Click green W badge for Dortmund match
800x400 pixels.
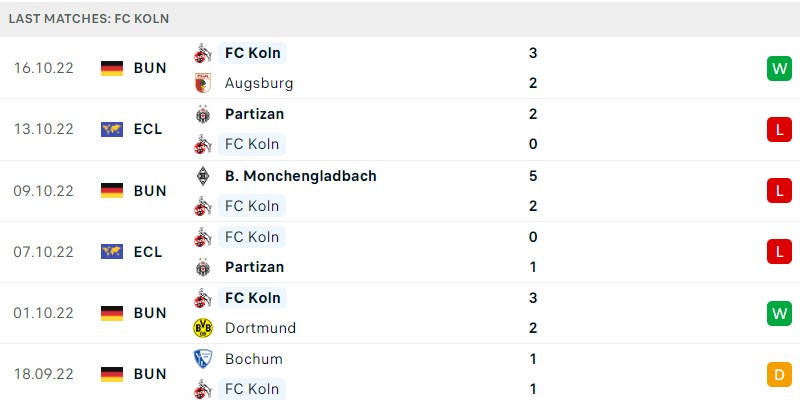point(779,313)
